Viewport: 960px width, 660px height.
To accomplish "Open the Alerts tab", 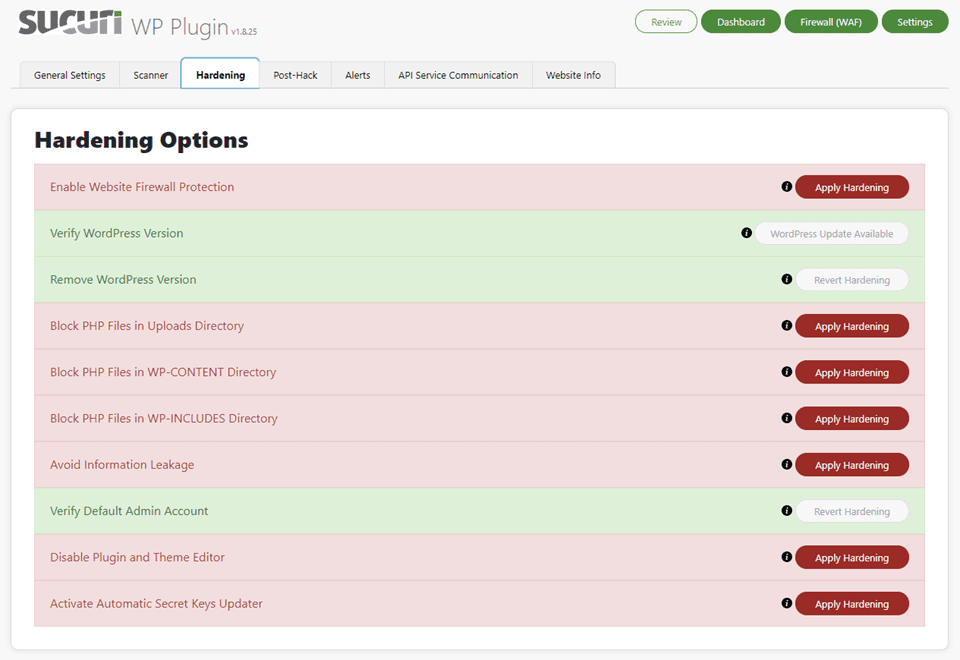I will click(357, 74).
